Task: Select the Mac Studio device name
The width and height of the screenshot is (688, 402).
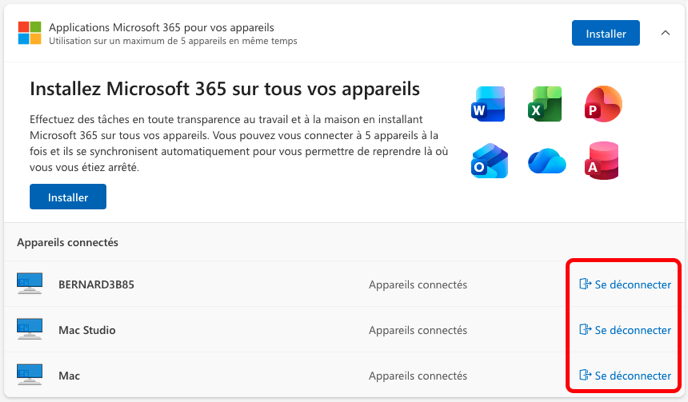Action: (x=87, y=330)
